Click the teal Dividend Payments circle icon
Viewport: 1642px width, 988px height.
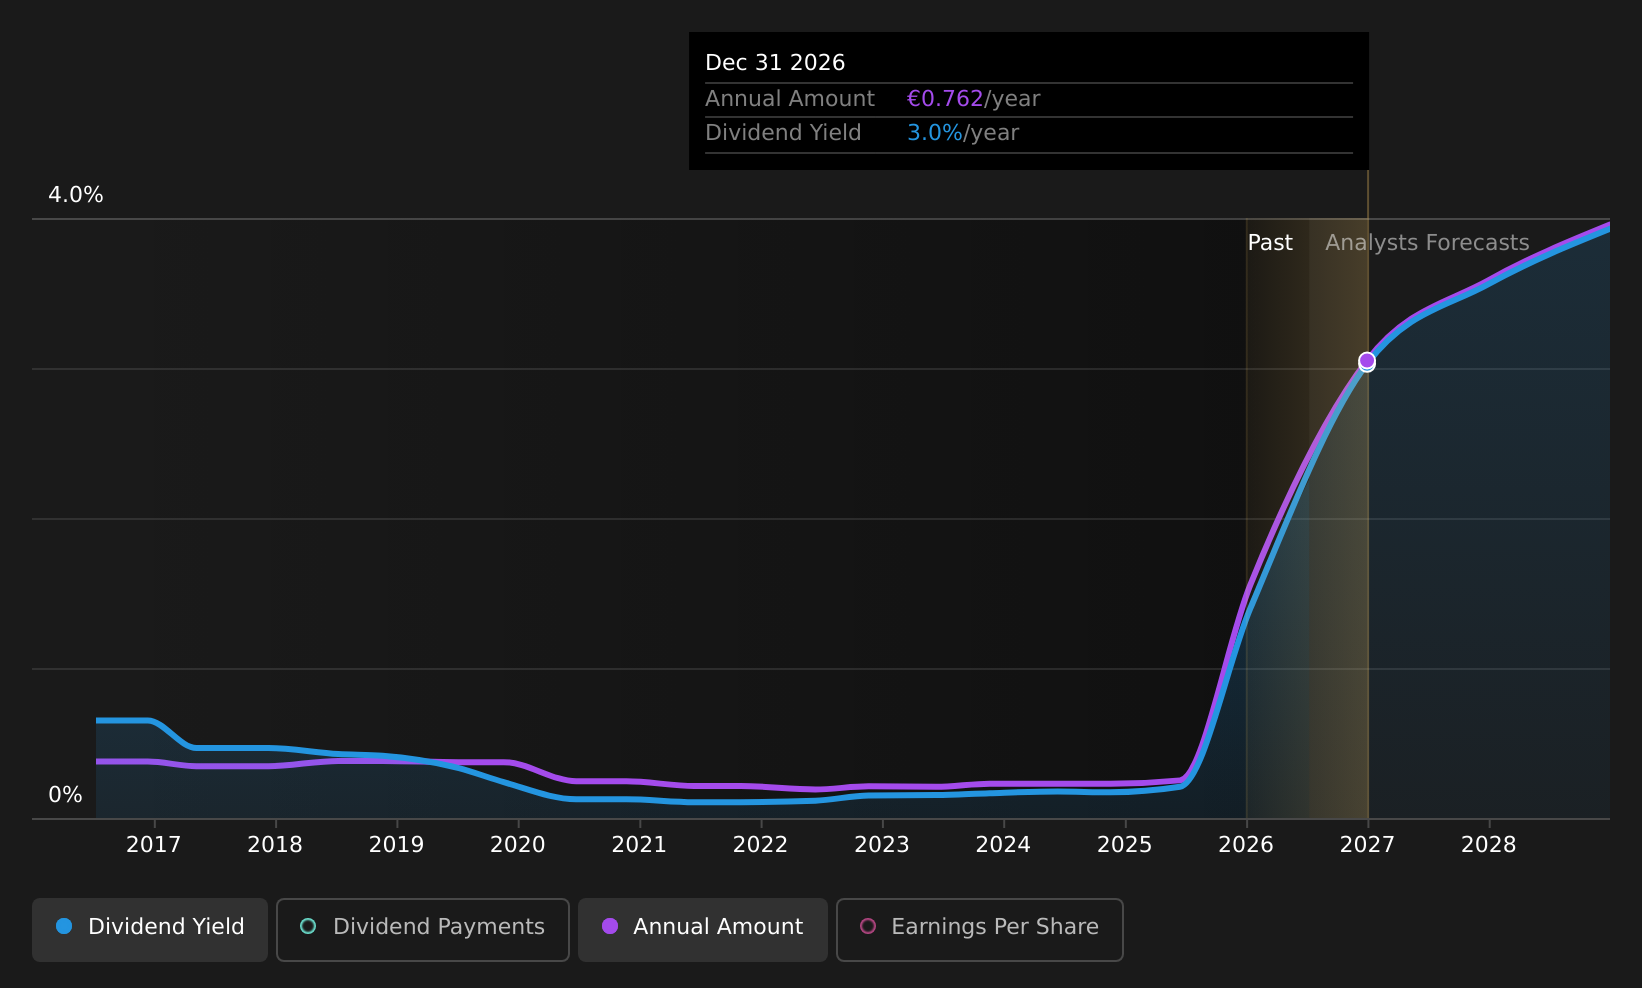pos(308,926)
